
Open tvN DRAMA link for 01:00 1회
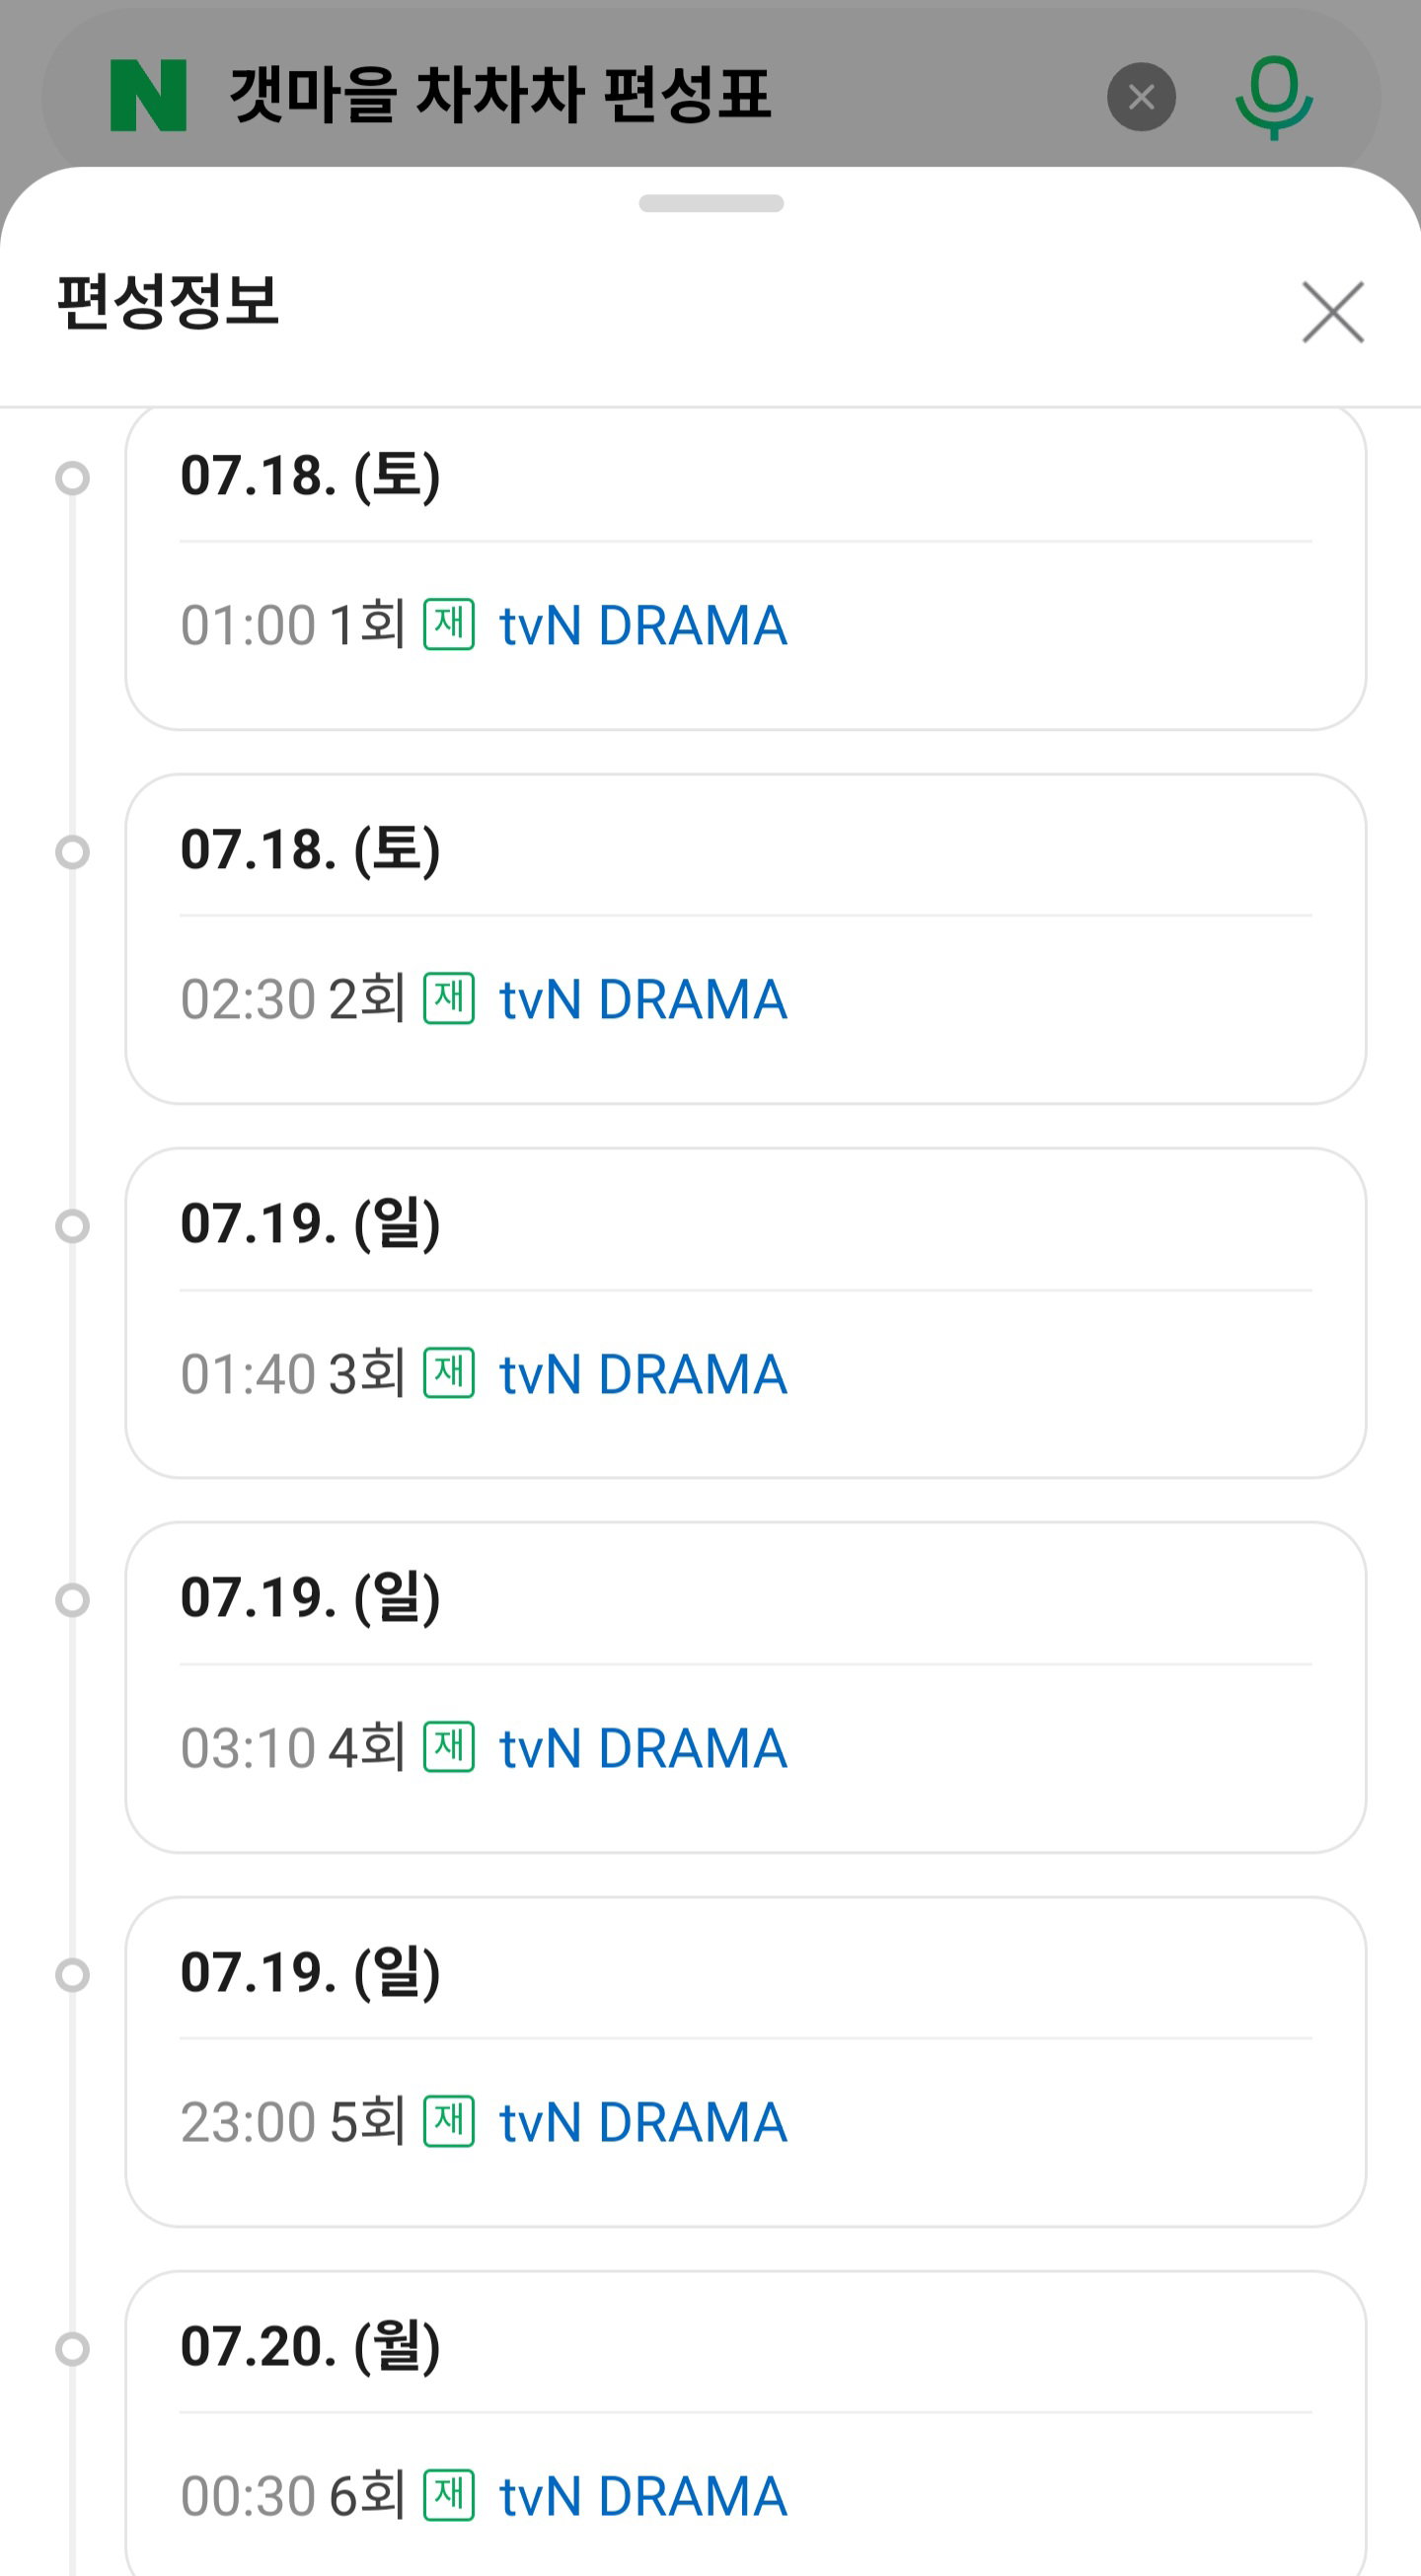pyautogui.click(x=643, y=626)
